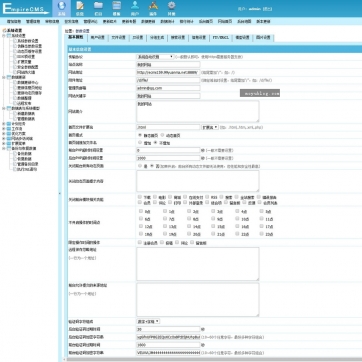This screenshot has width=362, height=362.
Task: Click the EmpireCMS logo
Action: point(25,9)
